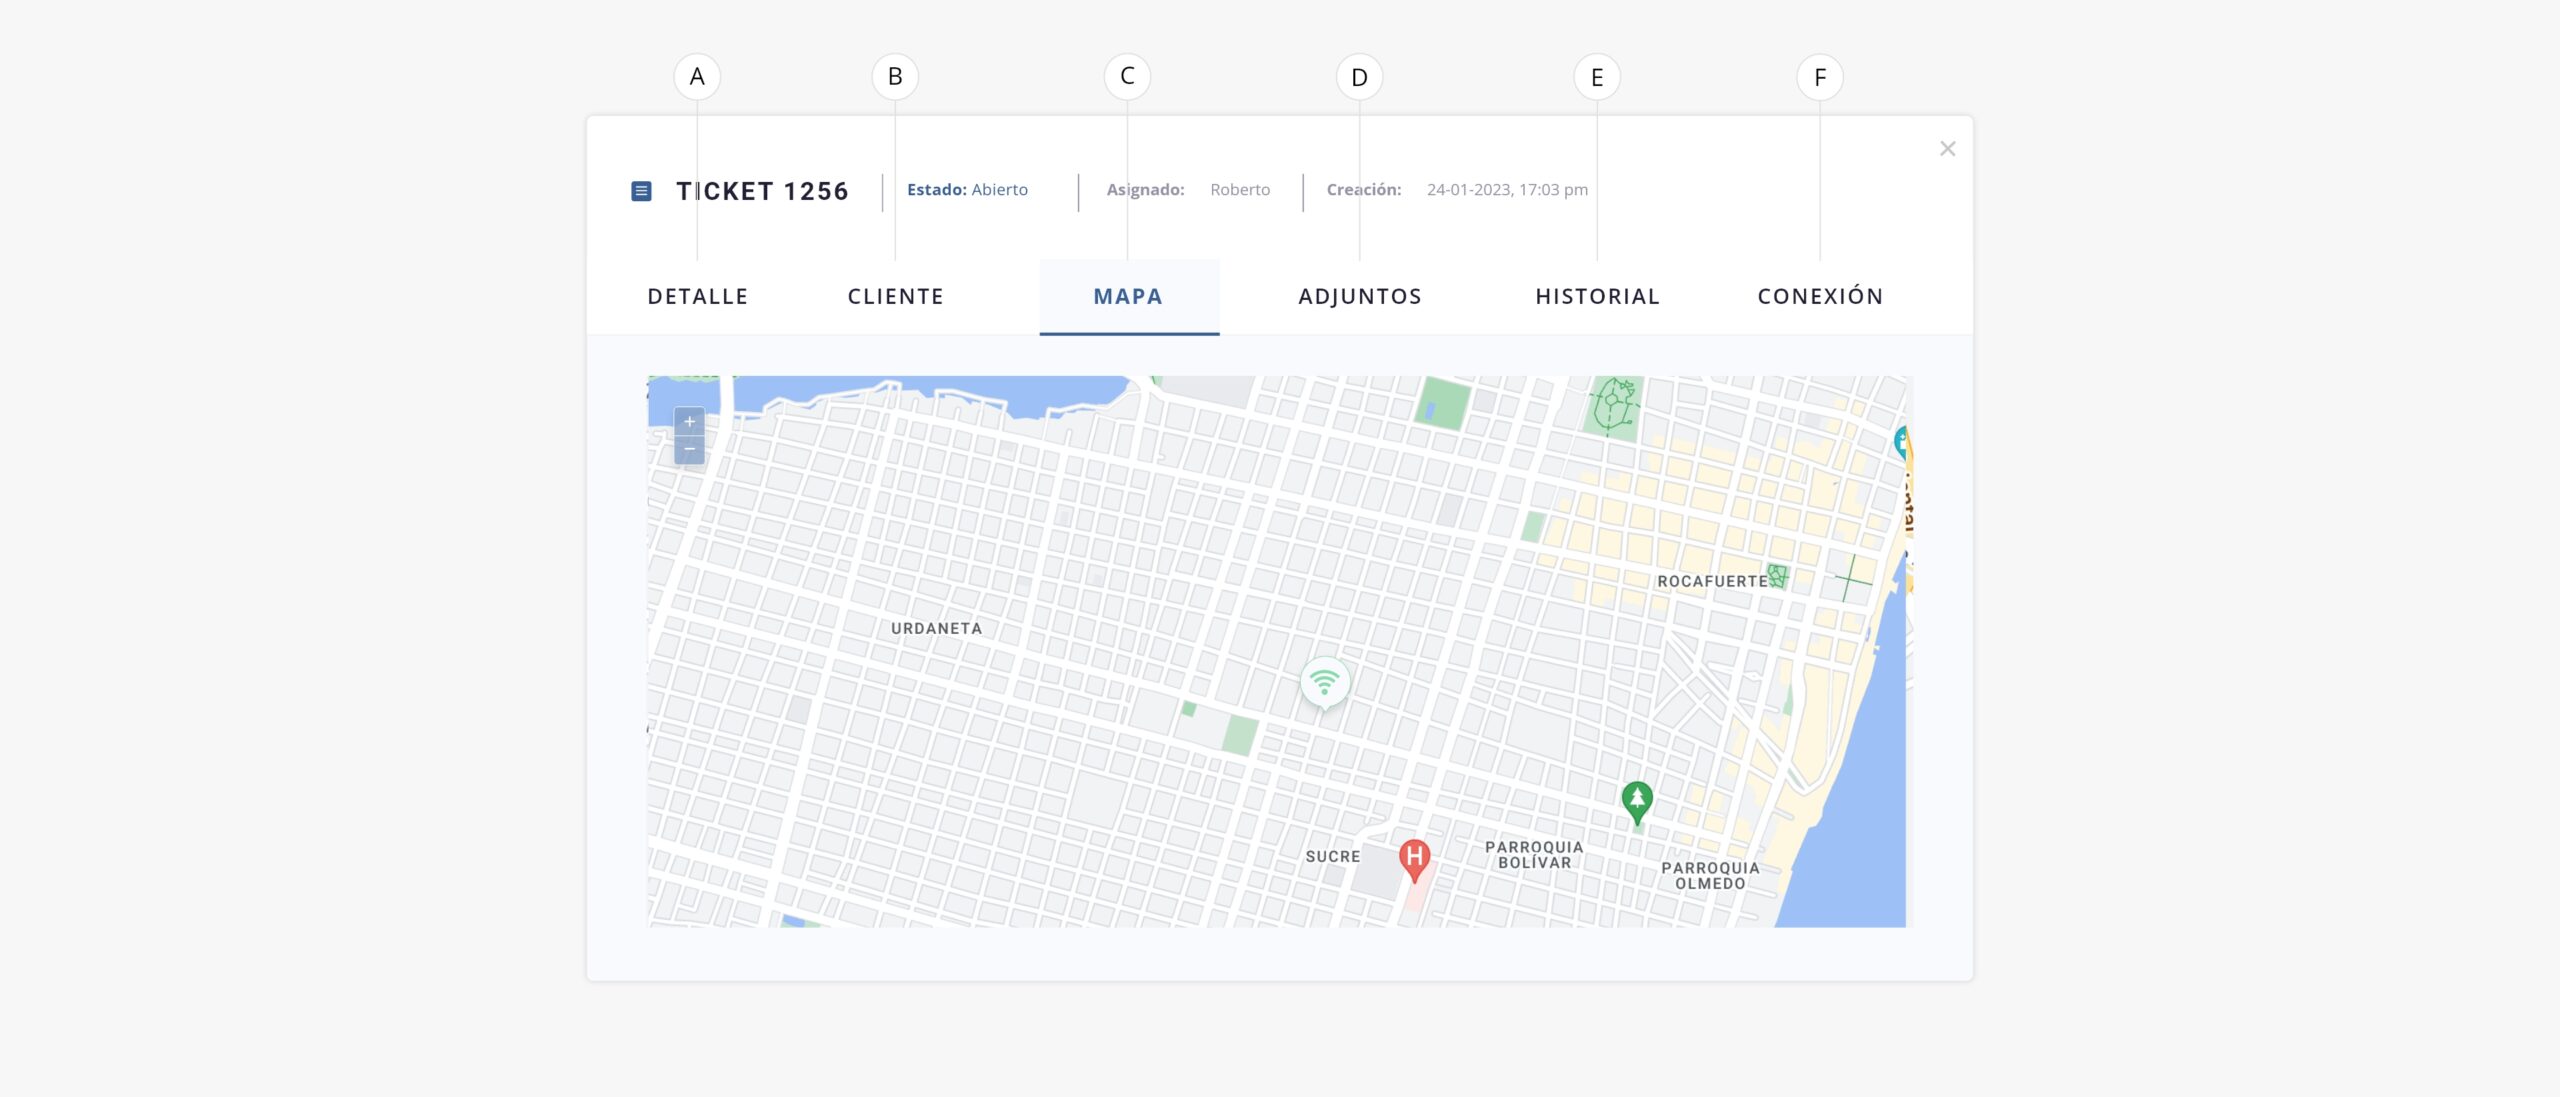Click the green tree park marker
This screenshot has width=2560, height=1097.
1636,799
